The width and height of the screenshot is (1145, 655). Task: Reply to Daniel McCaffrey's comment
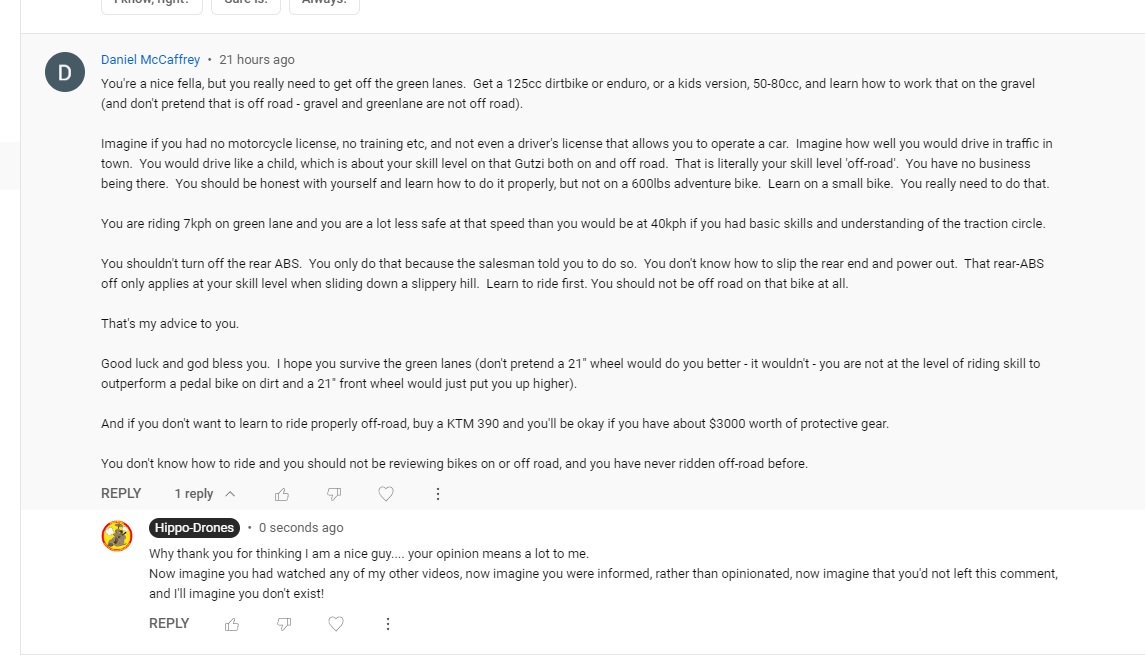coord(121,494)
